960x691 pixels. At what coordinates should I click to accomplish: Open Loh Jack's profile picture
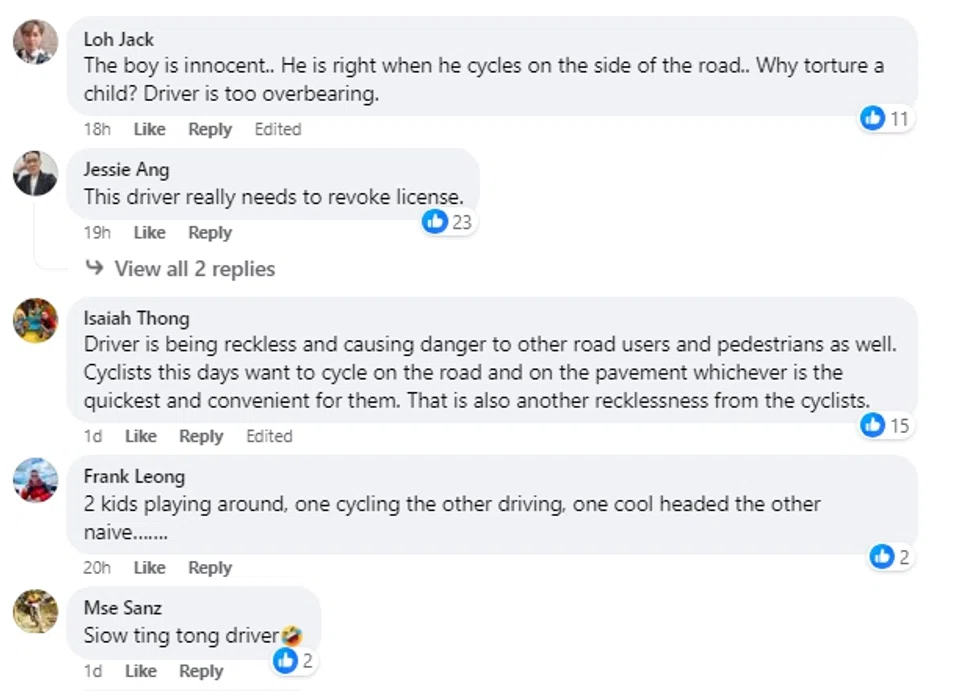point(35,41)
